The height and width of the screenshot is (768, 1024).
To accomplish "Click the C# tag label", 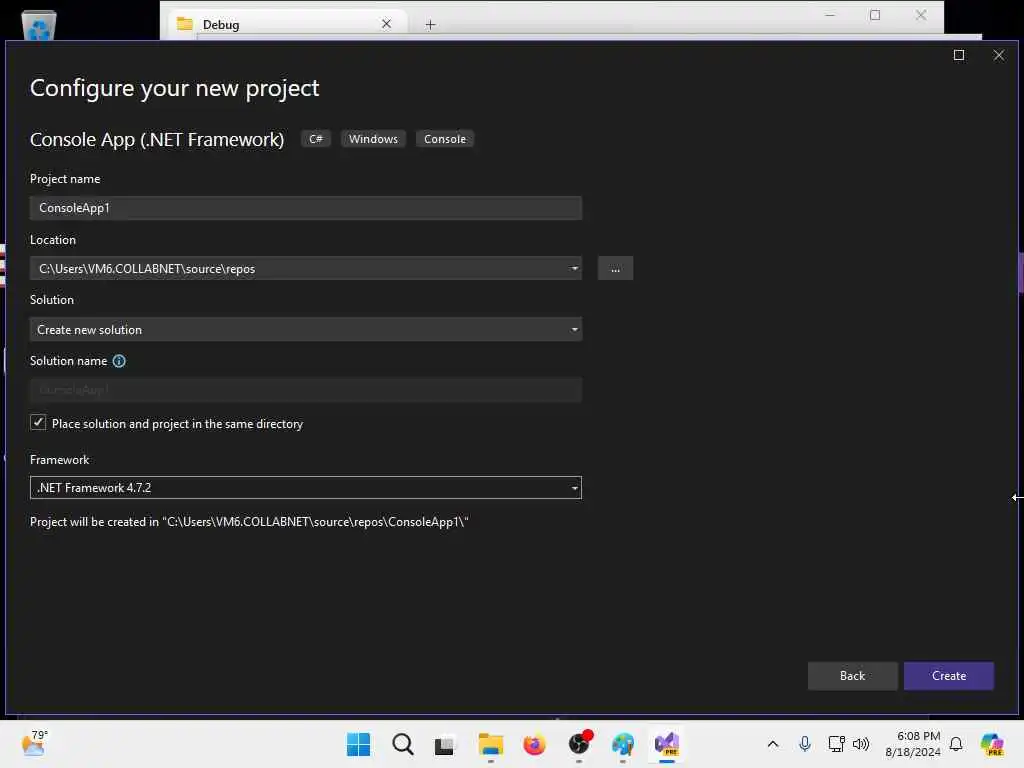I will pyautogui.click(x=316, y=138).
